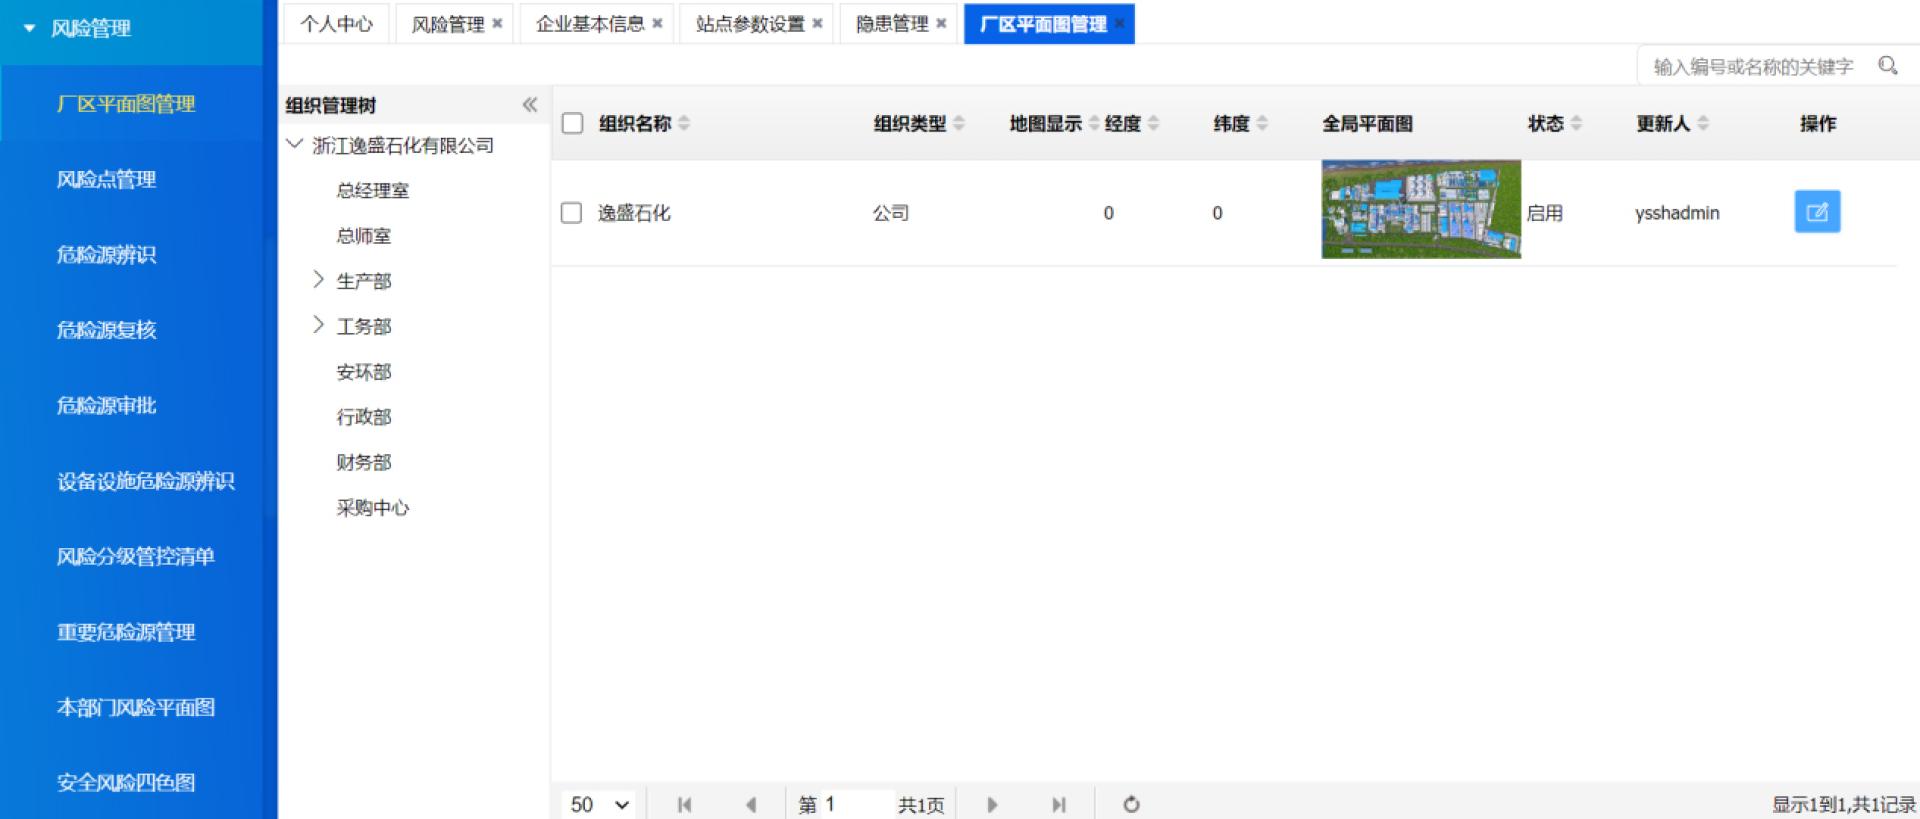Viewport: 1920px width, 819px height.
Task: Go to the last page icon
Action: tap(1058, 804)
